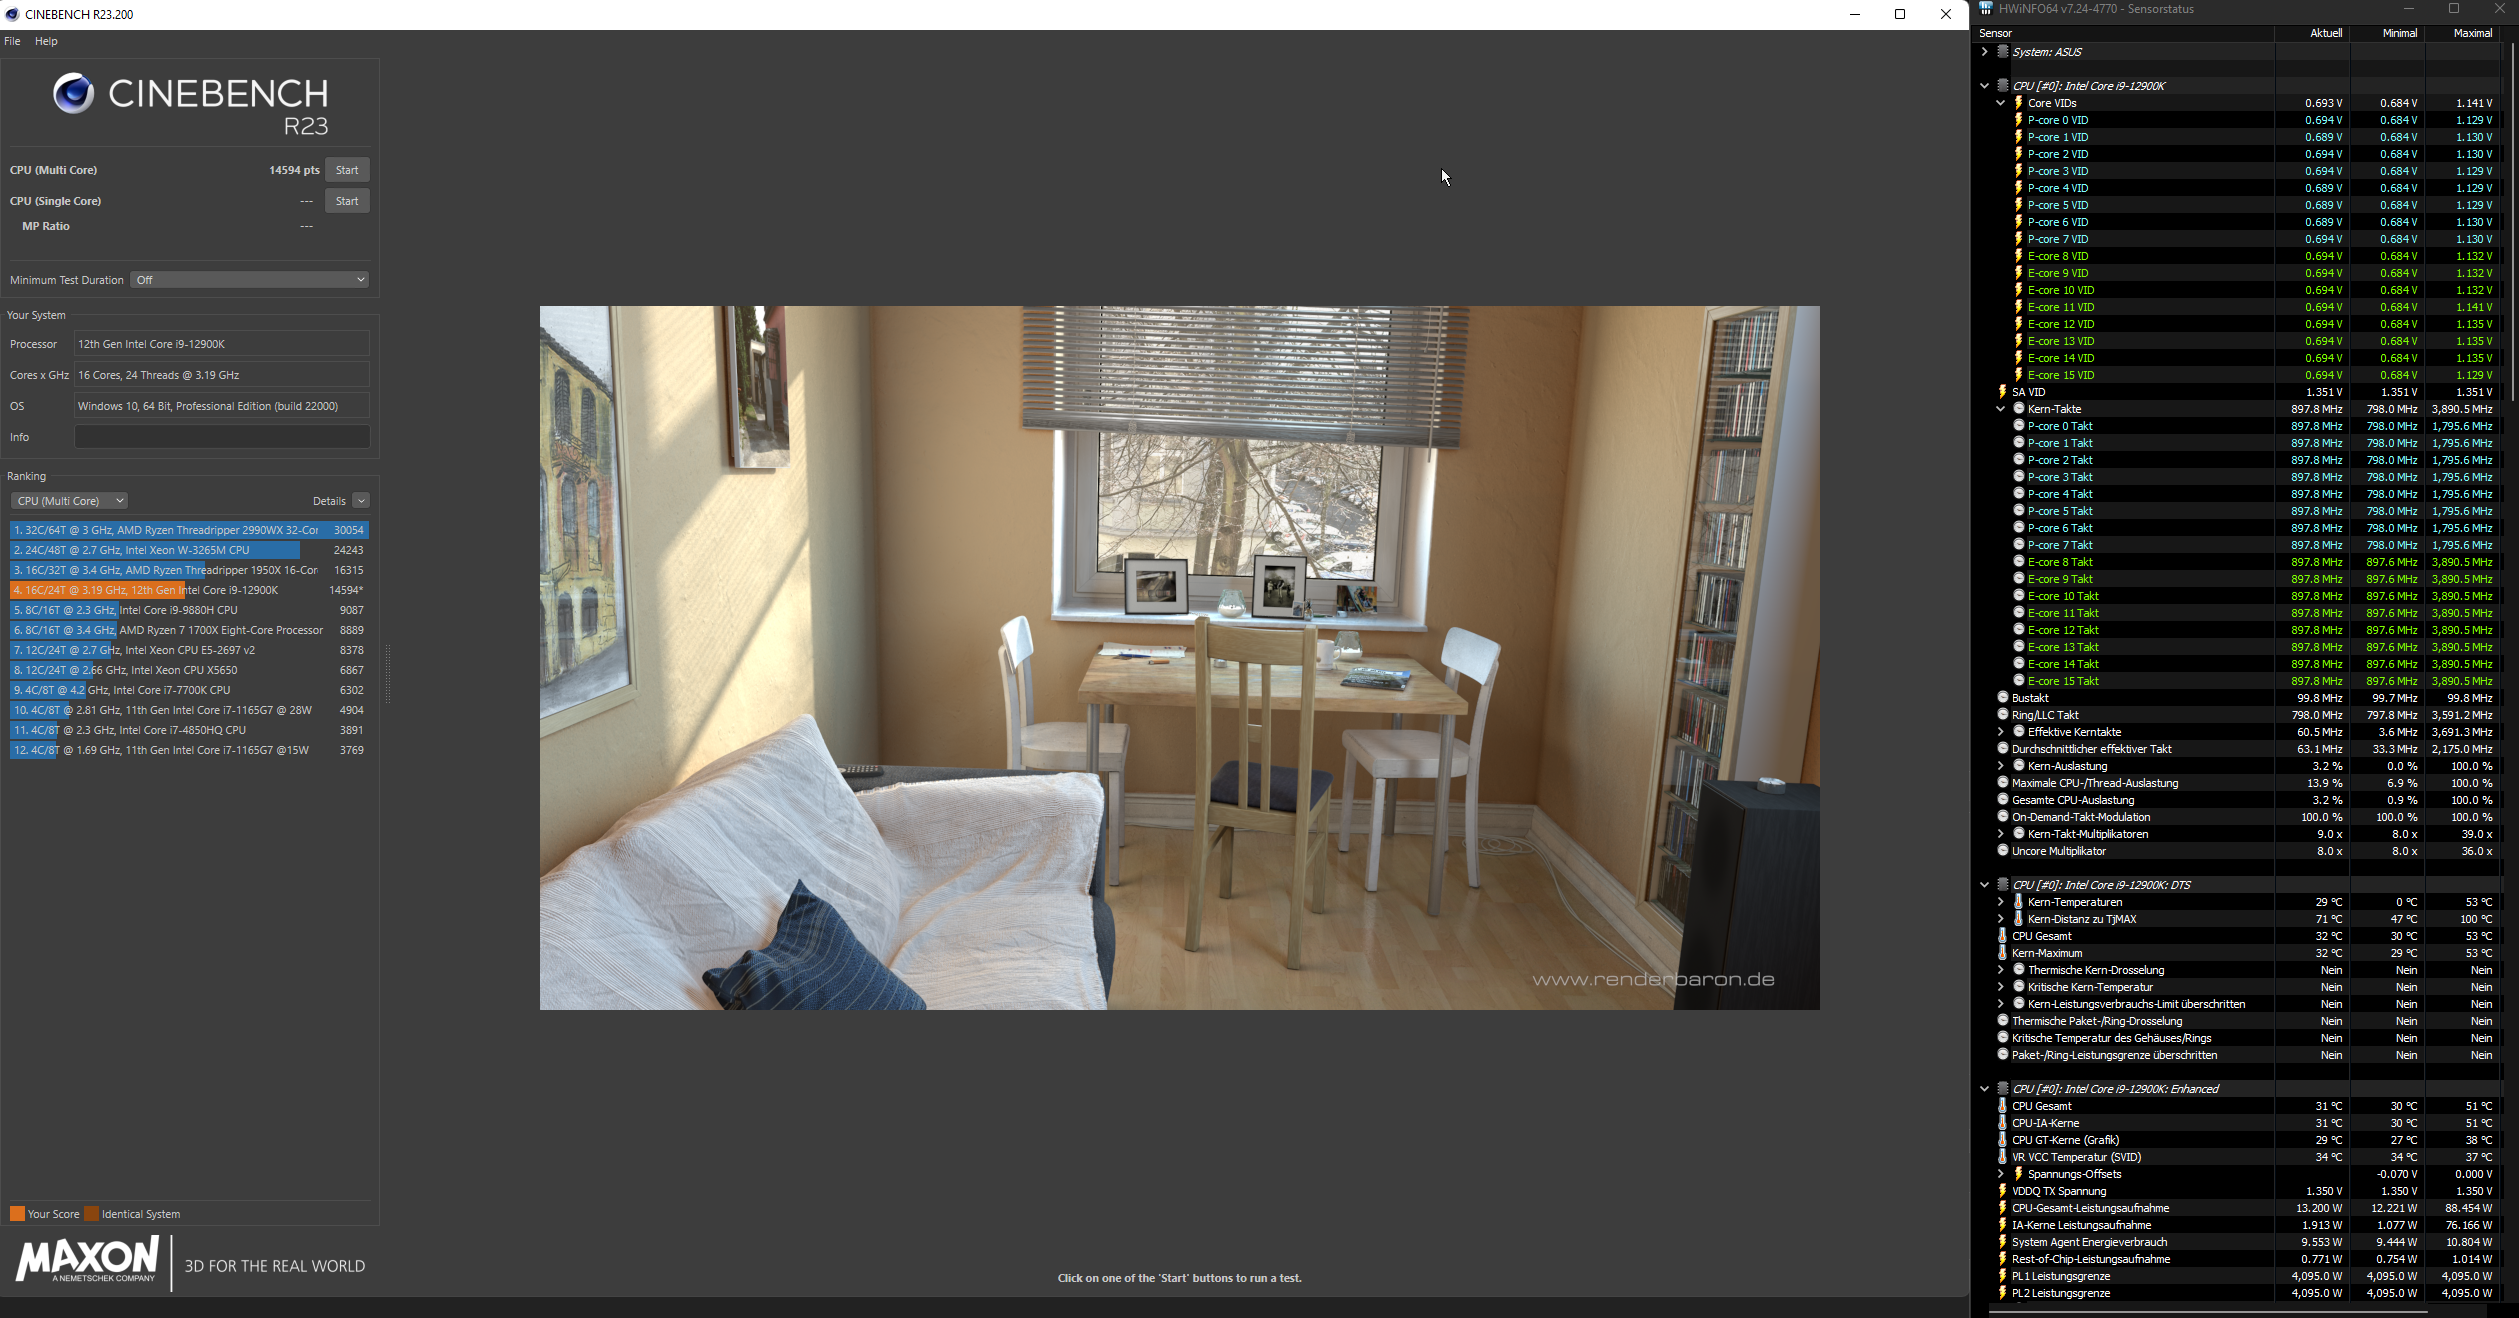Collapse the CPU i9-12900K DTS section

point(1984,885)
